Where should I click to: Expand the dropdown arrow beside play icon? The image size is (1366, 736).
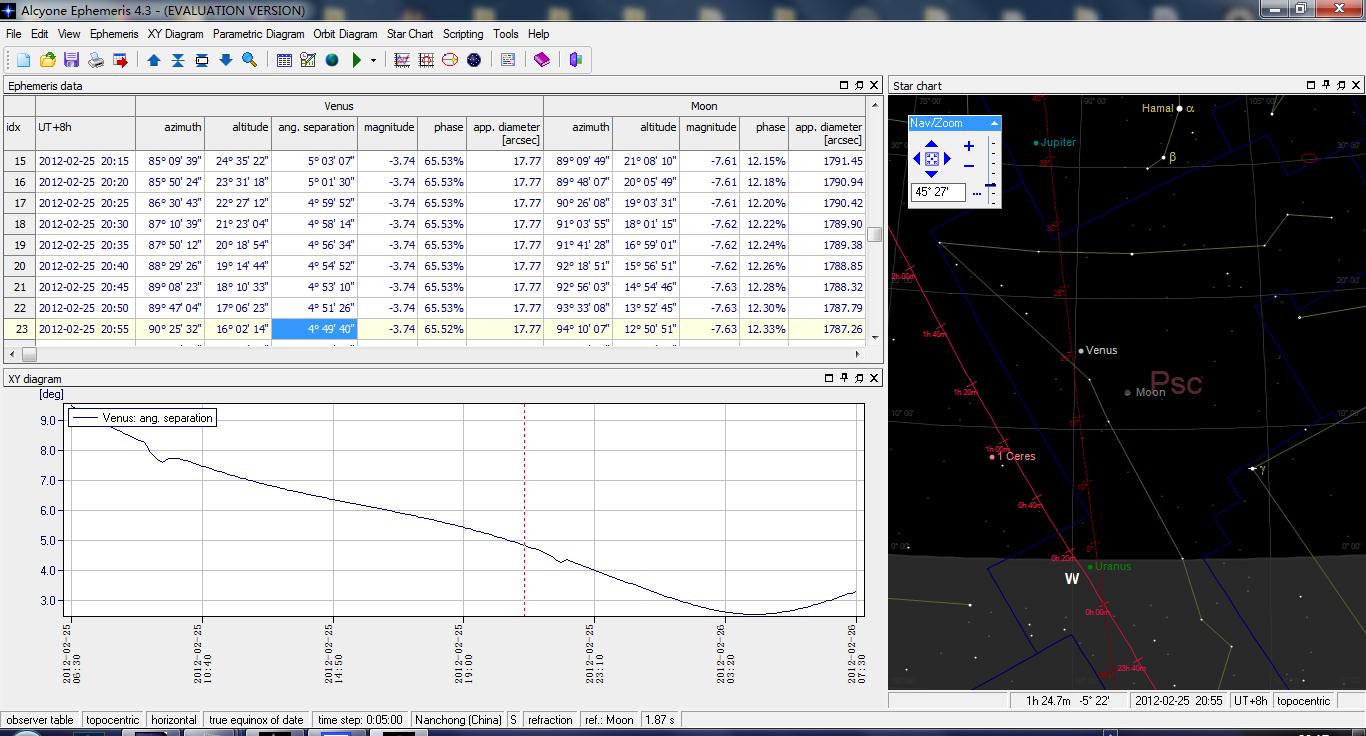pos(373,60)
